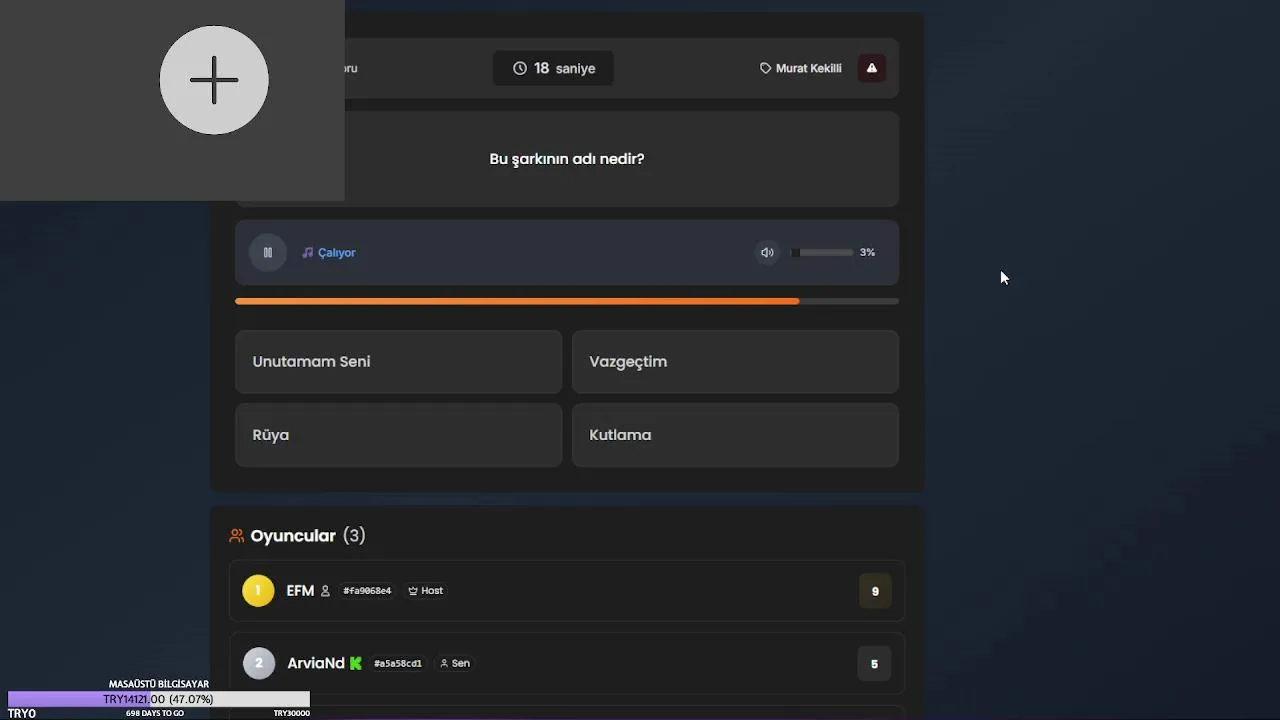The height and width of the screenshot is (720, 1280).
Task: Click the question text Bu şarkının adı nedir?
Action: pos(567,159)
